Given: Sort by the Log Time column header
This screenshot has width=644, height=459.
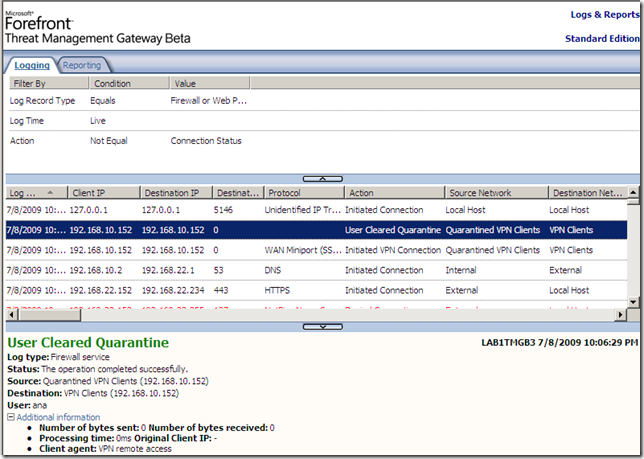Looking at the screenshot, I should pyautogui.click(x=36, y=193).
